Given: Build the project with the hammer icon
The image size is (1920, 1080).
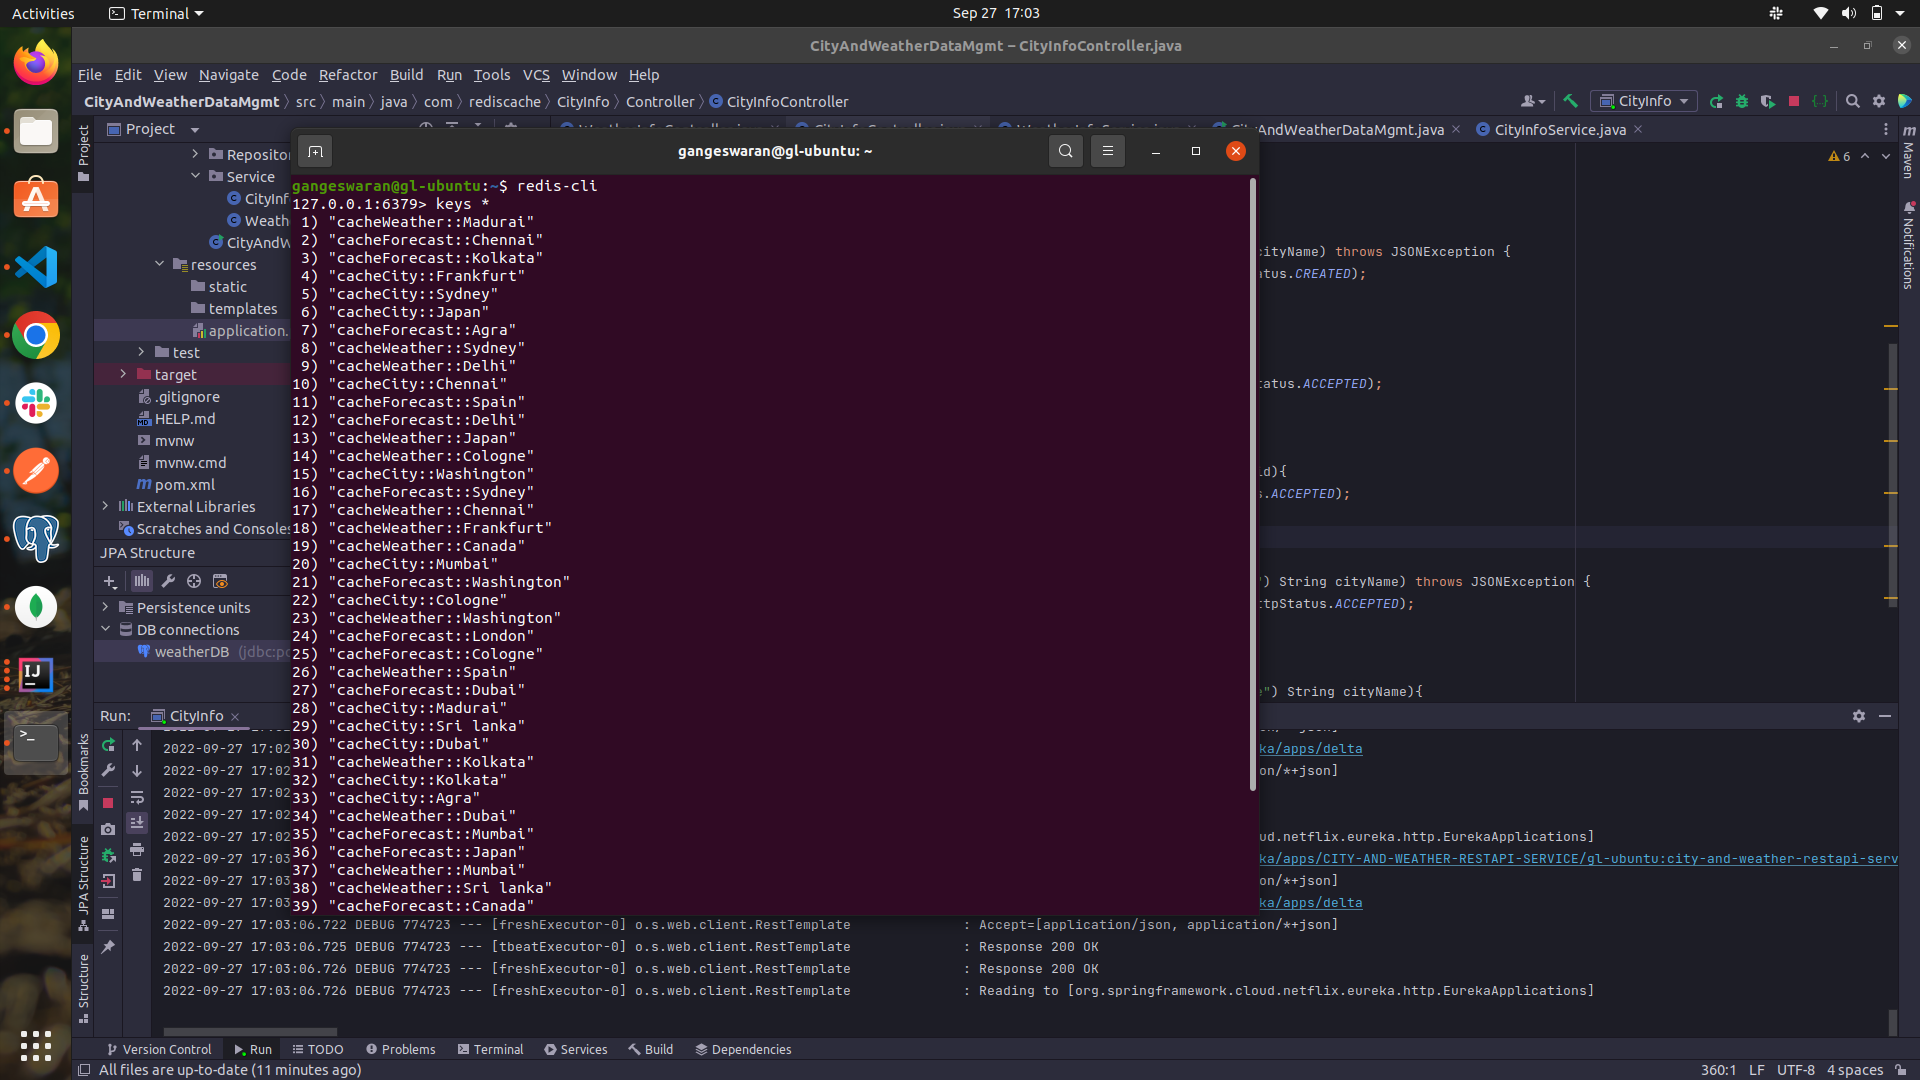Looking at the screenshot, I should [x=1570, y=101].
